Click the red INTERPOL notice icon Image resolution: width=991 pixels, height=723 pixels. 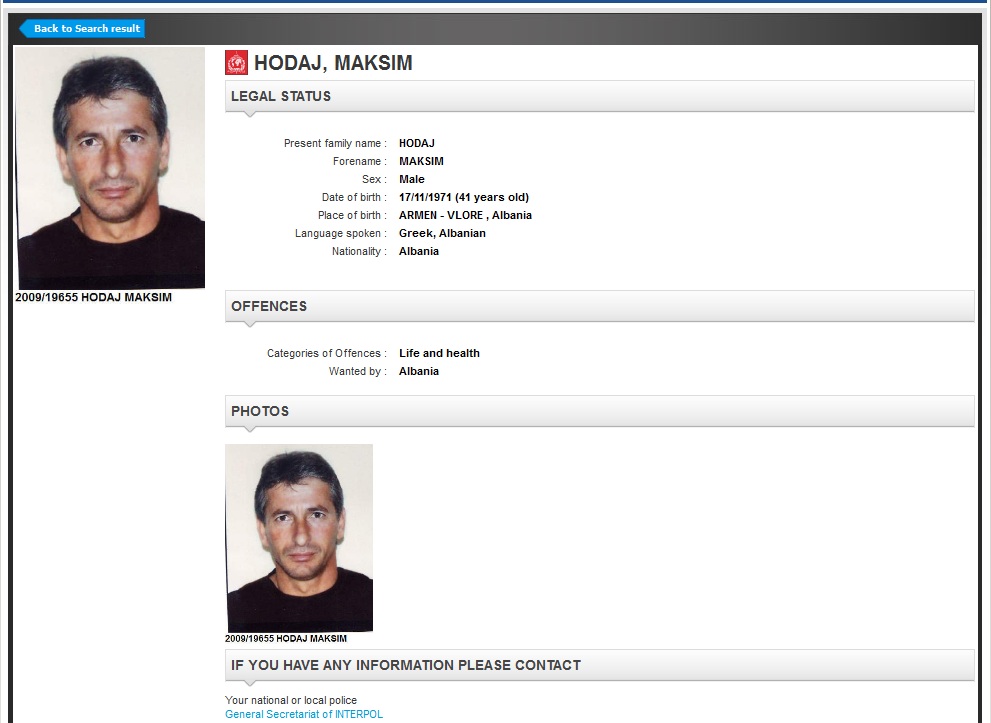[236, 63]
